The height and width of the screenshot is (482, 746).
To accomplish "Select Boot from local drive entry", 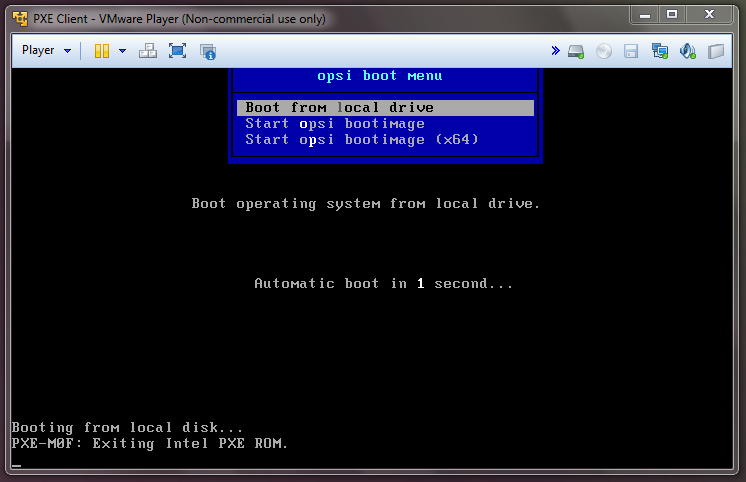I will [x=385, y=108].
